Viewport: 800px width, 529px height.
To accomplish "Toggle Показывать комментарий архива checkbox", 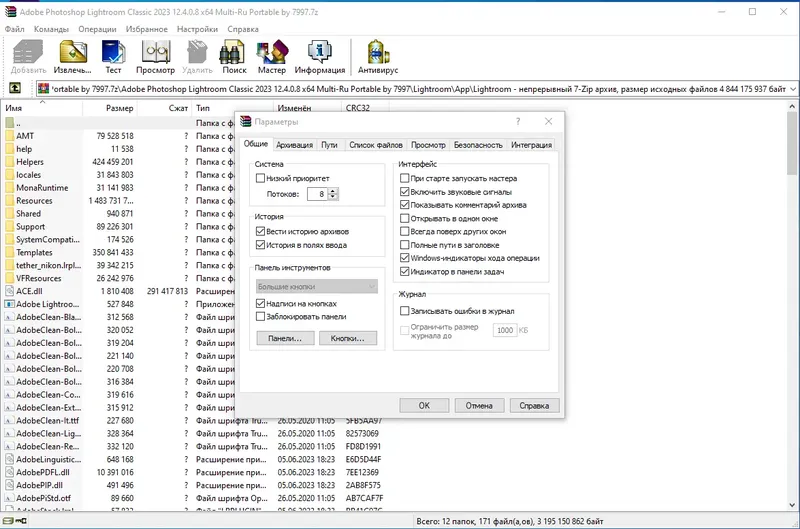I will click(405, 205).
